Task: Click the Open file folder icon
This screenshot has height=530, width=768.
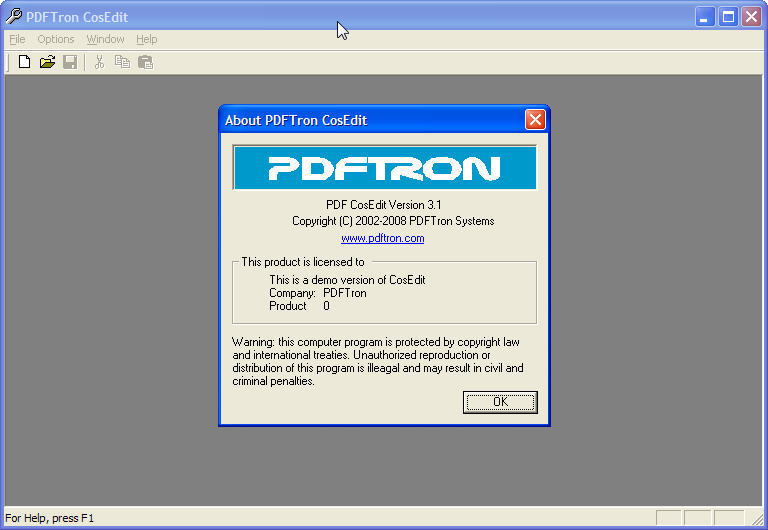Action: 47,62
